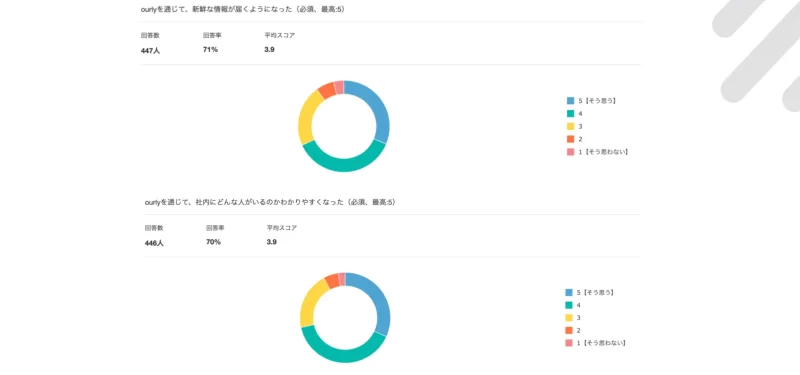Click the blue '5【そう思う】' legend swatch for the 新鮮な情報 chart
Image resolution: width=800 pixels, height=375 pixels.
[570, 101]
